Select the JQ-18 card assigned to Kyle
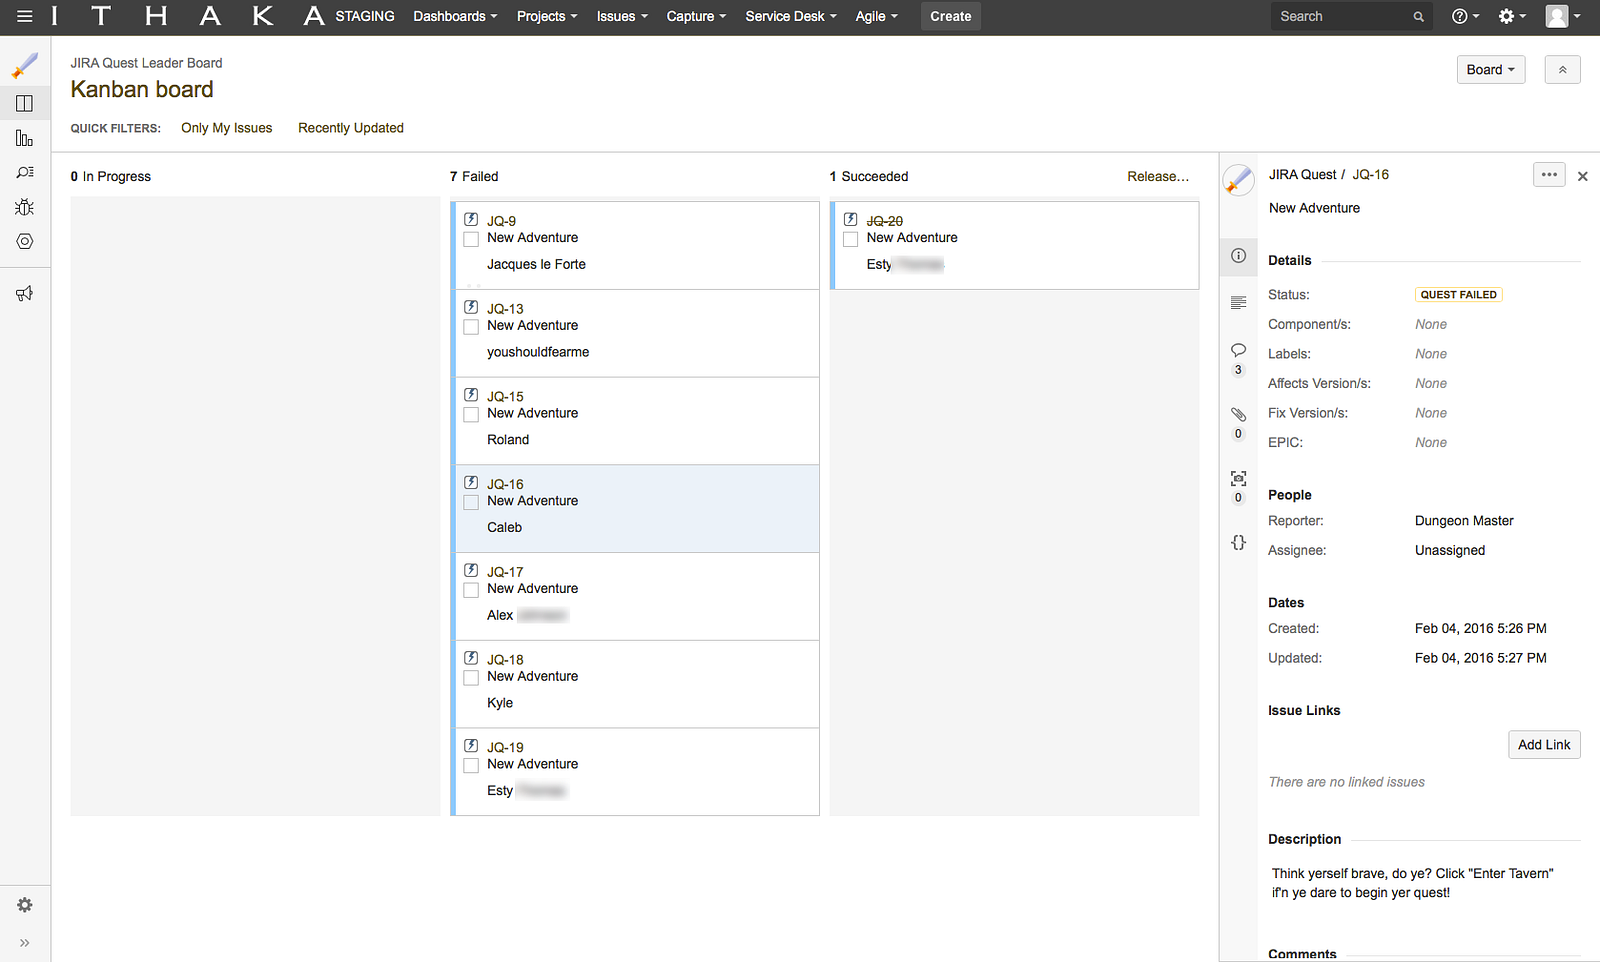The width and height of the screenshot is (1600, 962). coord(637,684)
